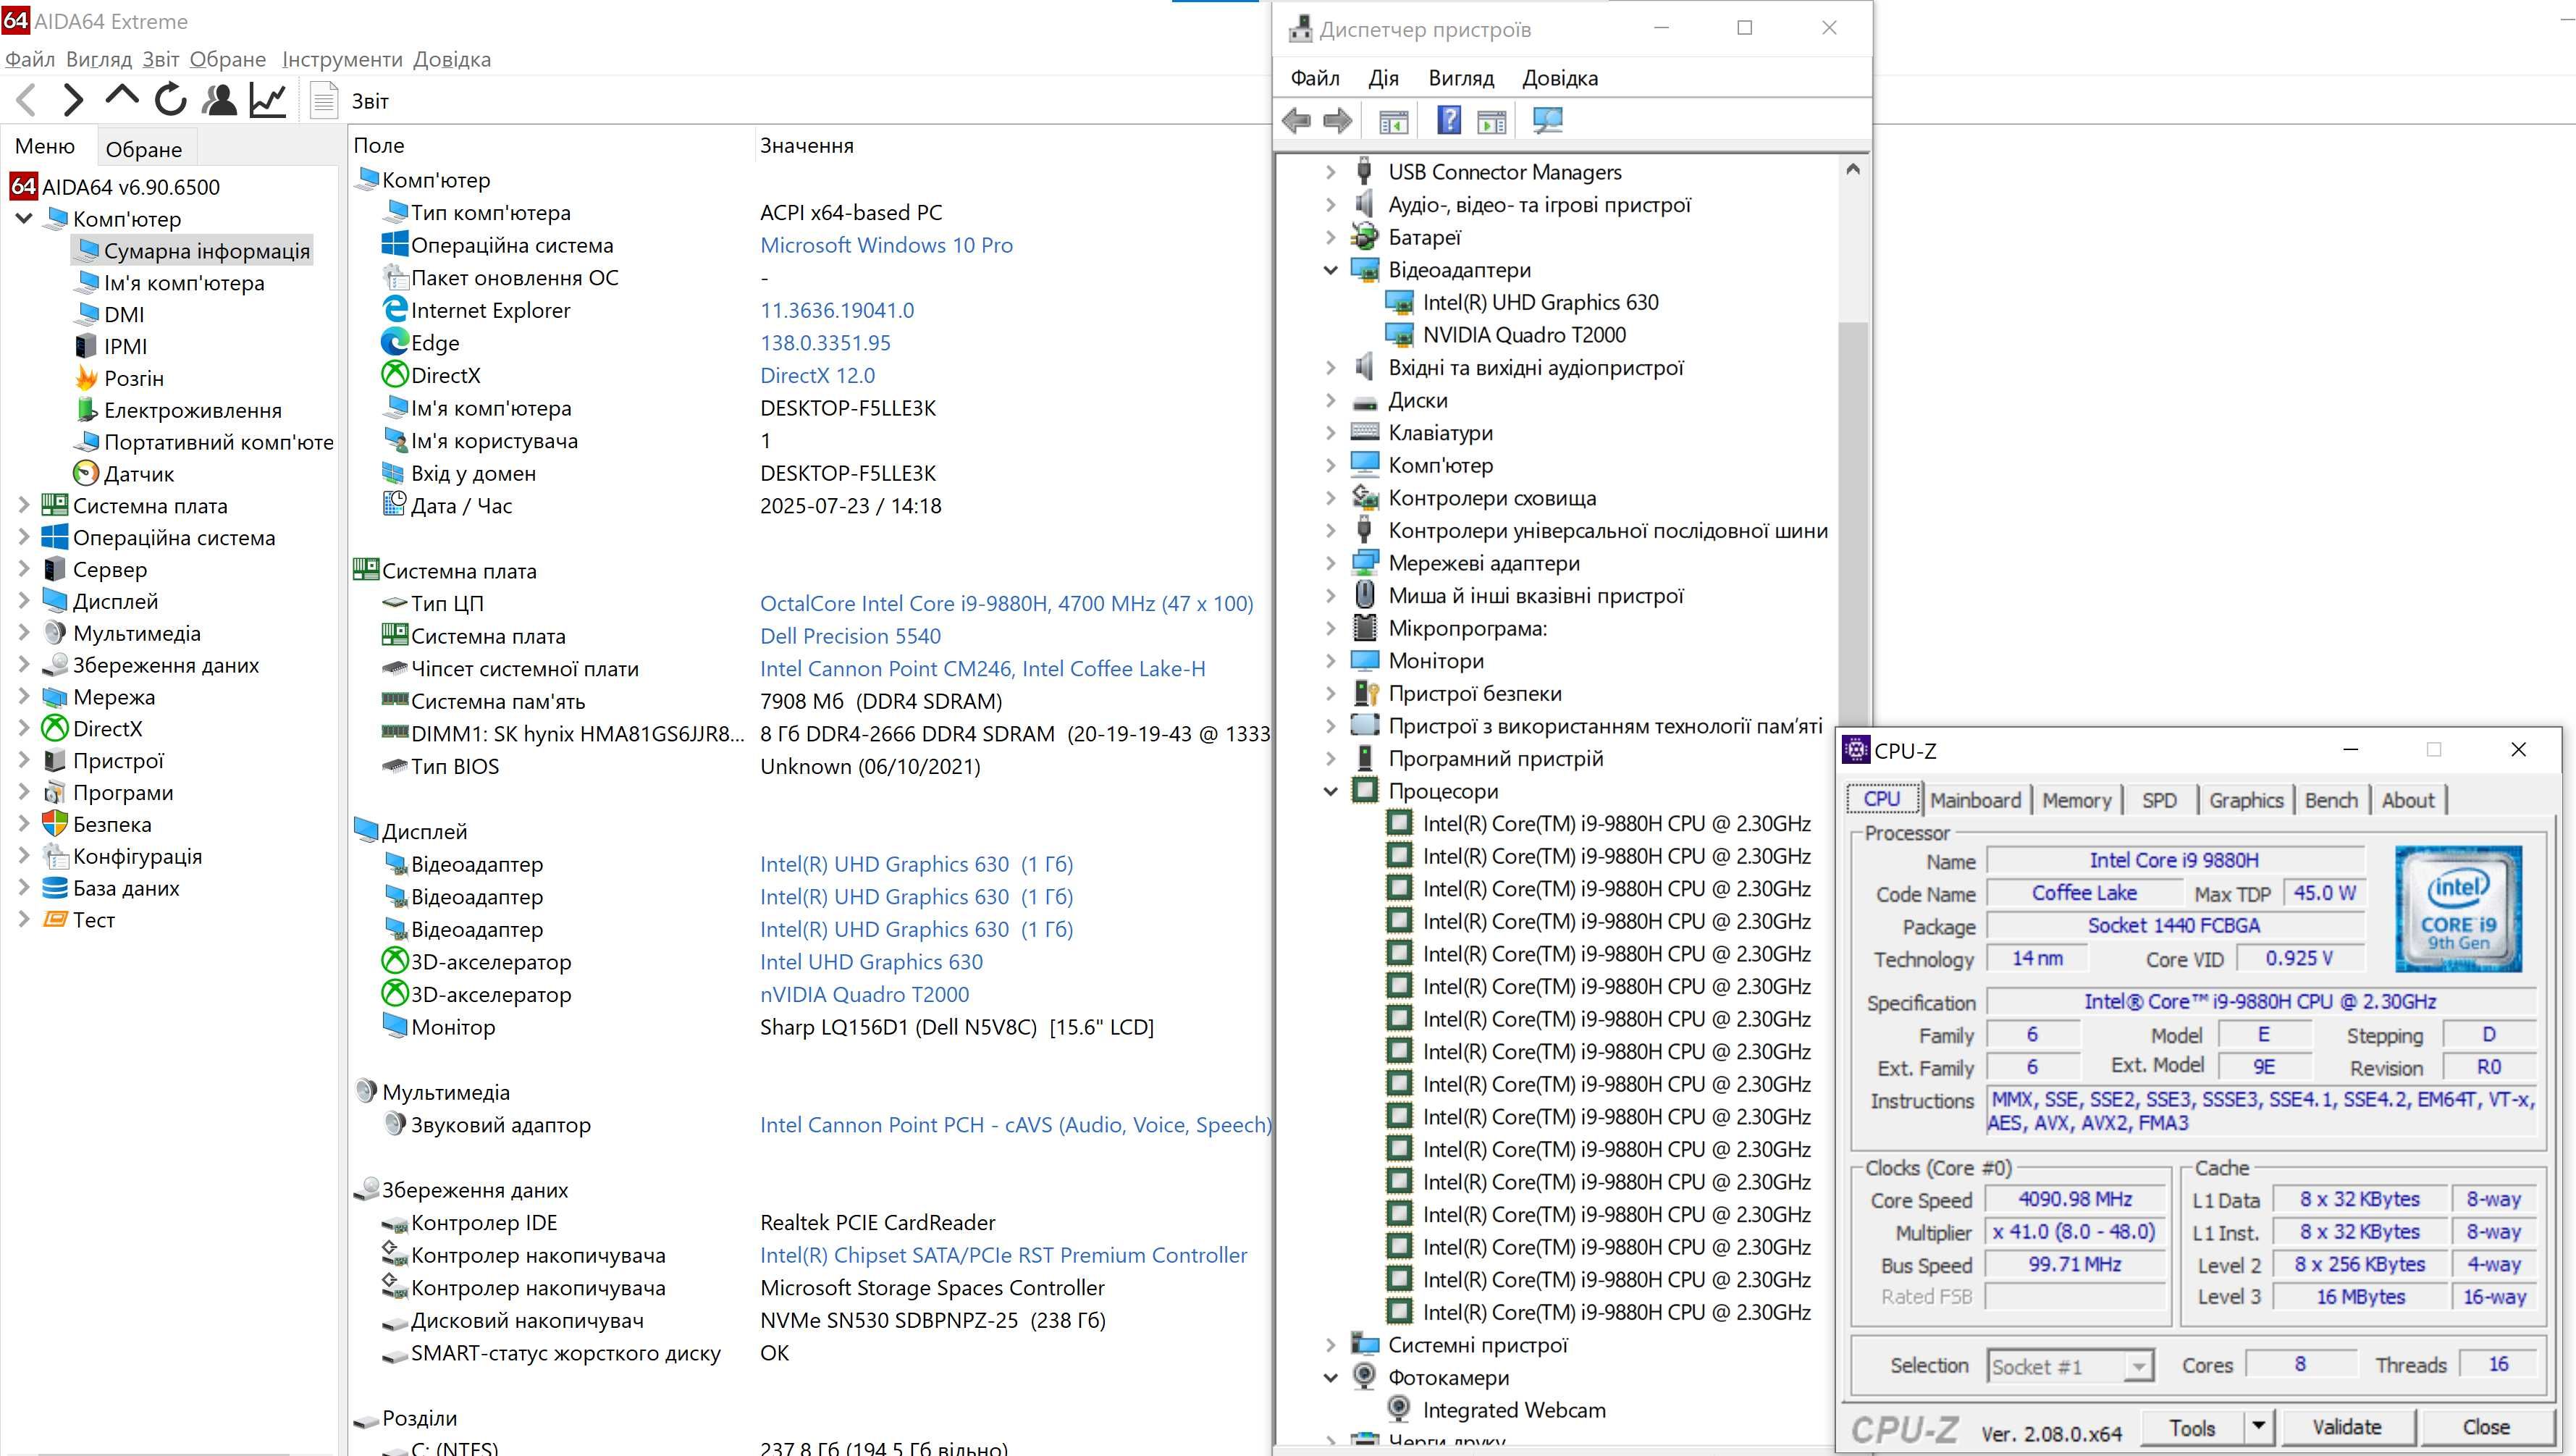Viewport: 2576px width, 1456px height.
Task: Open the Tools dropdown arrow in CPU-Z
Action: (2258, 1426)
